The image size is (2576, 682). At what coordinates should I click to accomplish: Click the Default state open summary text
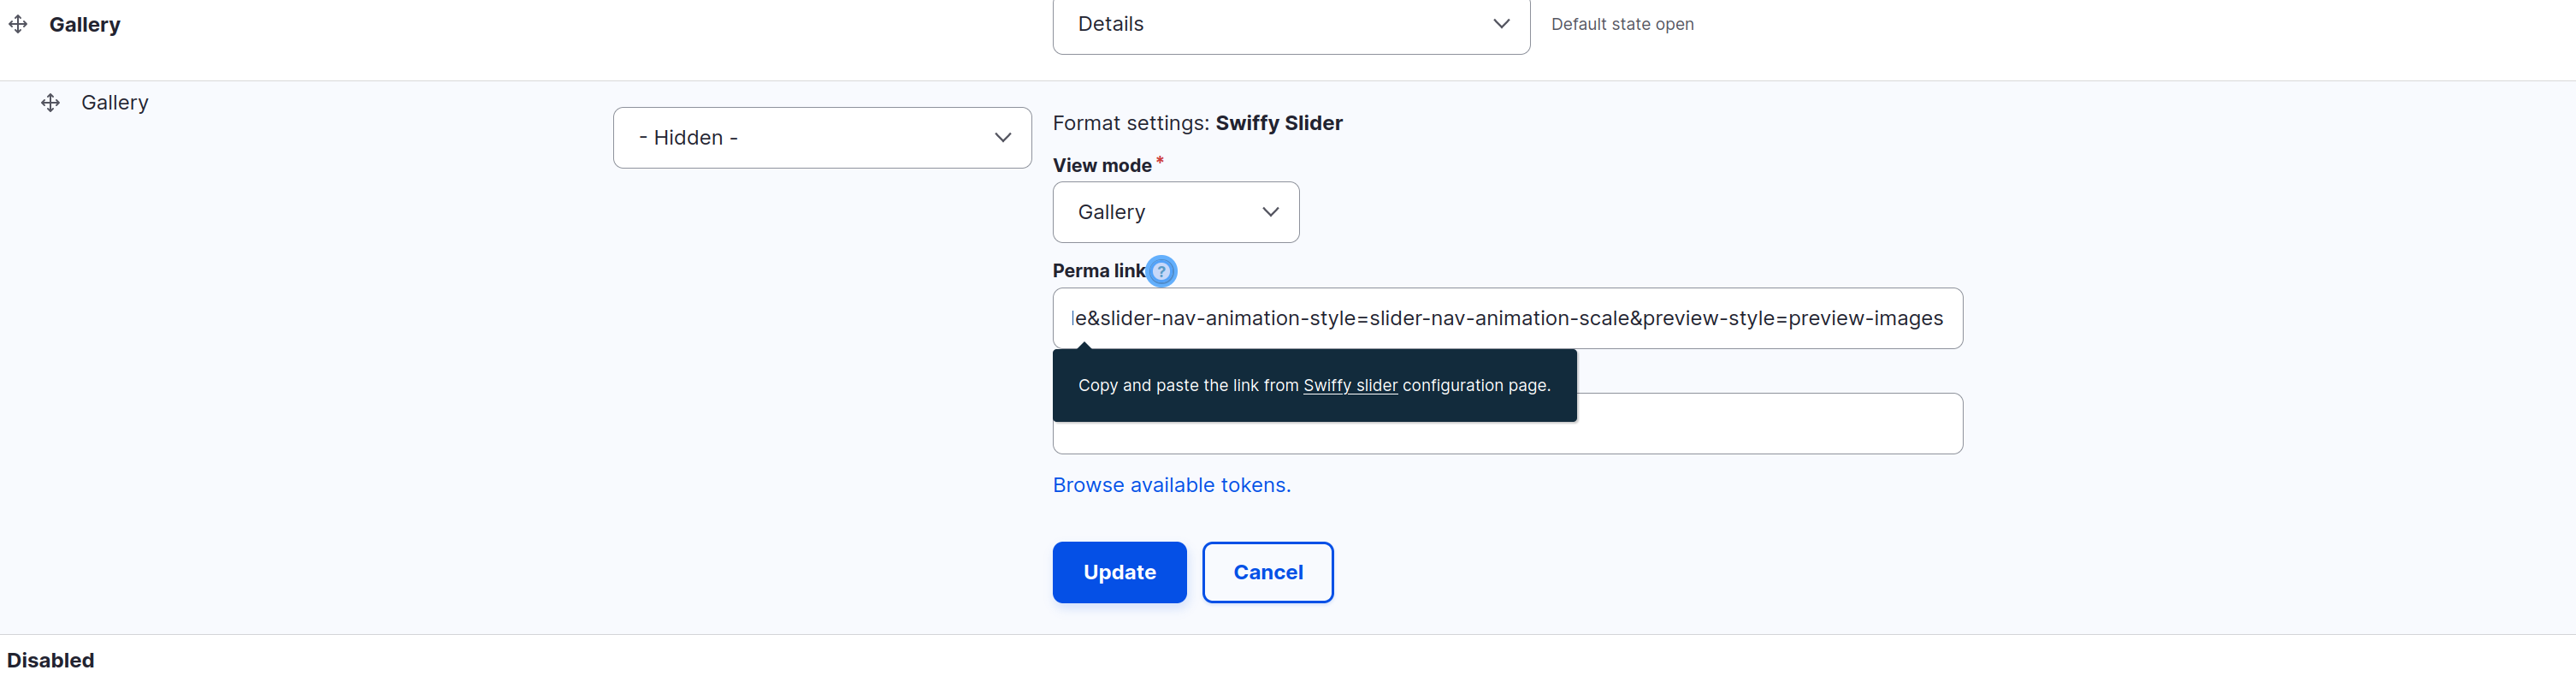[x=1622, y=24]
